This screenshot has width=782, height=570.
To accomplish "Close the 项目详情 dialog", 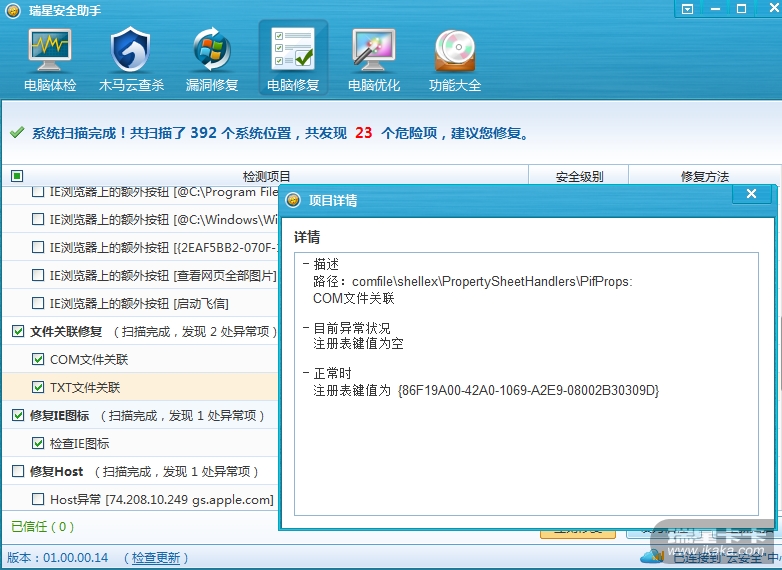I will pos(752,194).
